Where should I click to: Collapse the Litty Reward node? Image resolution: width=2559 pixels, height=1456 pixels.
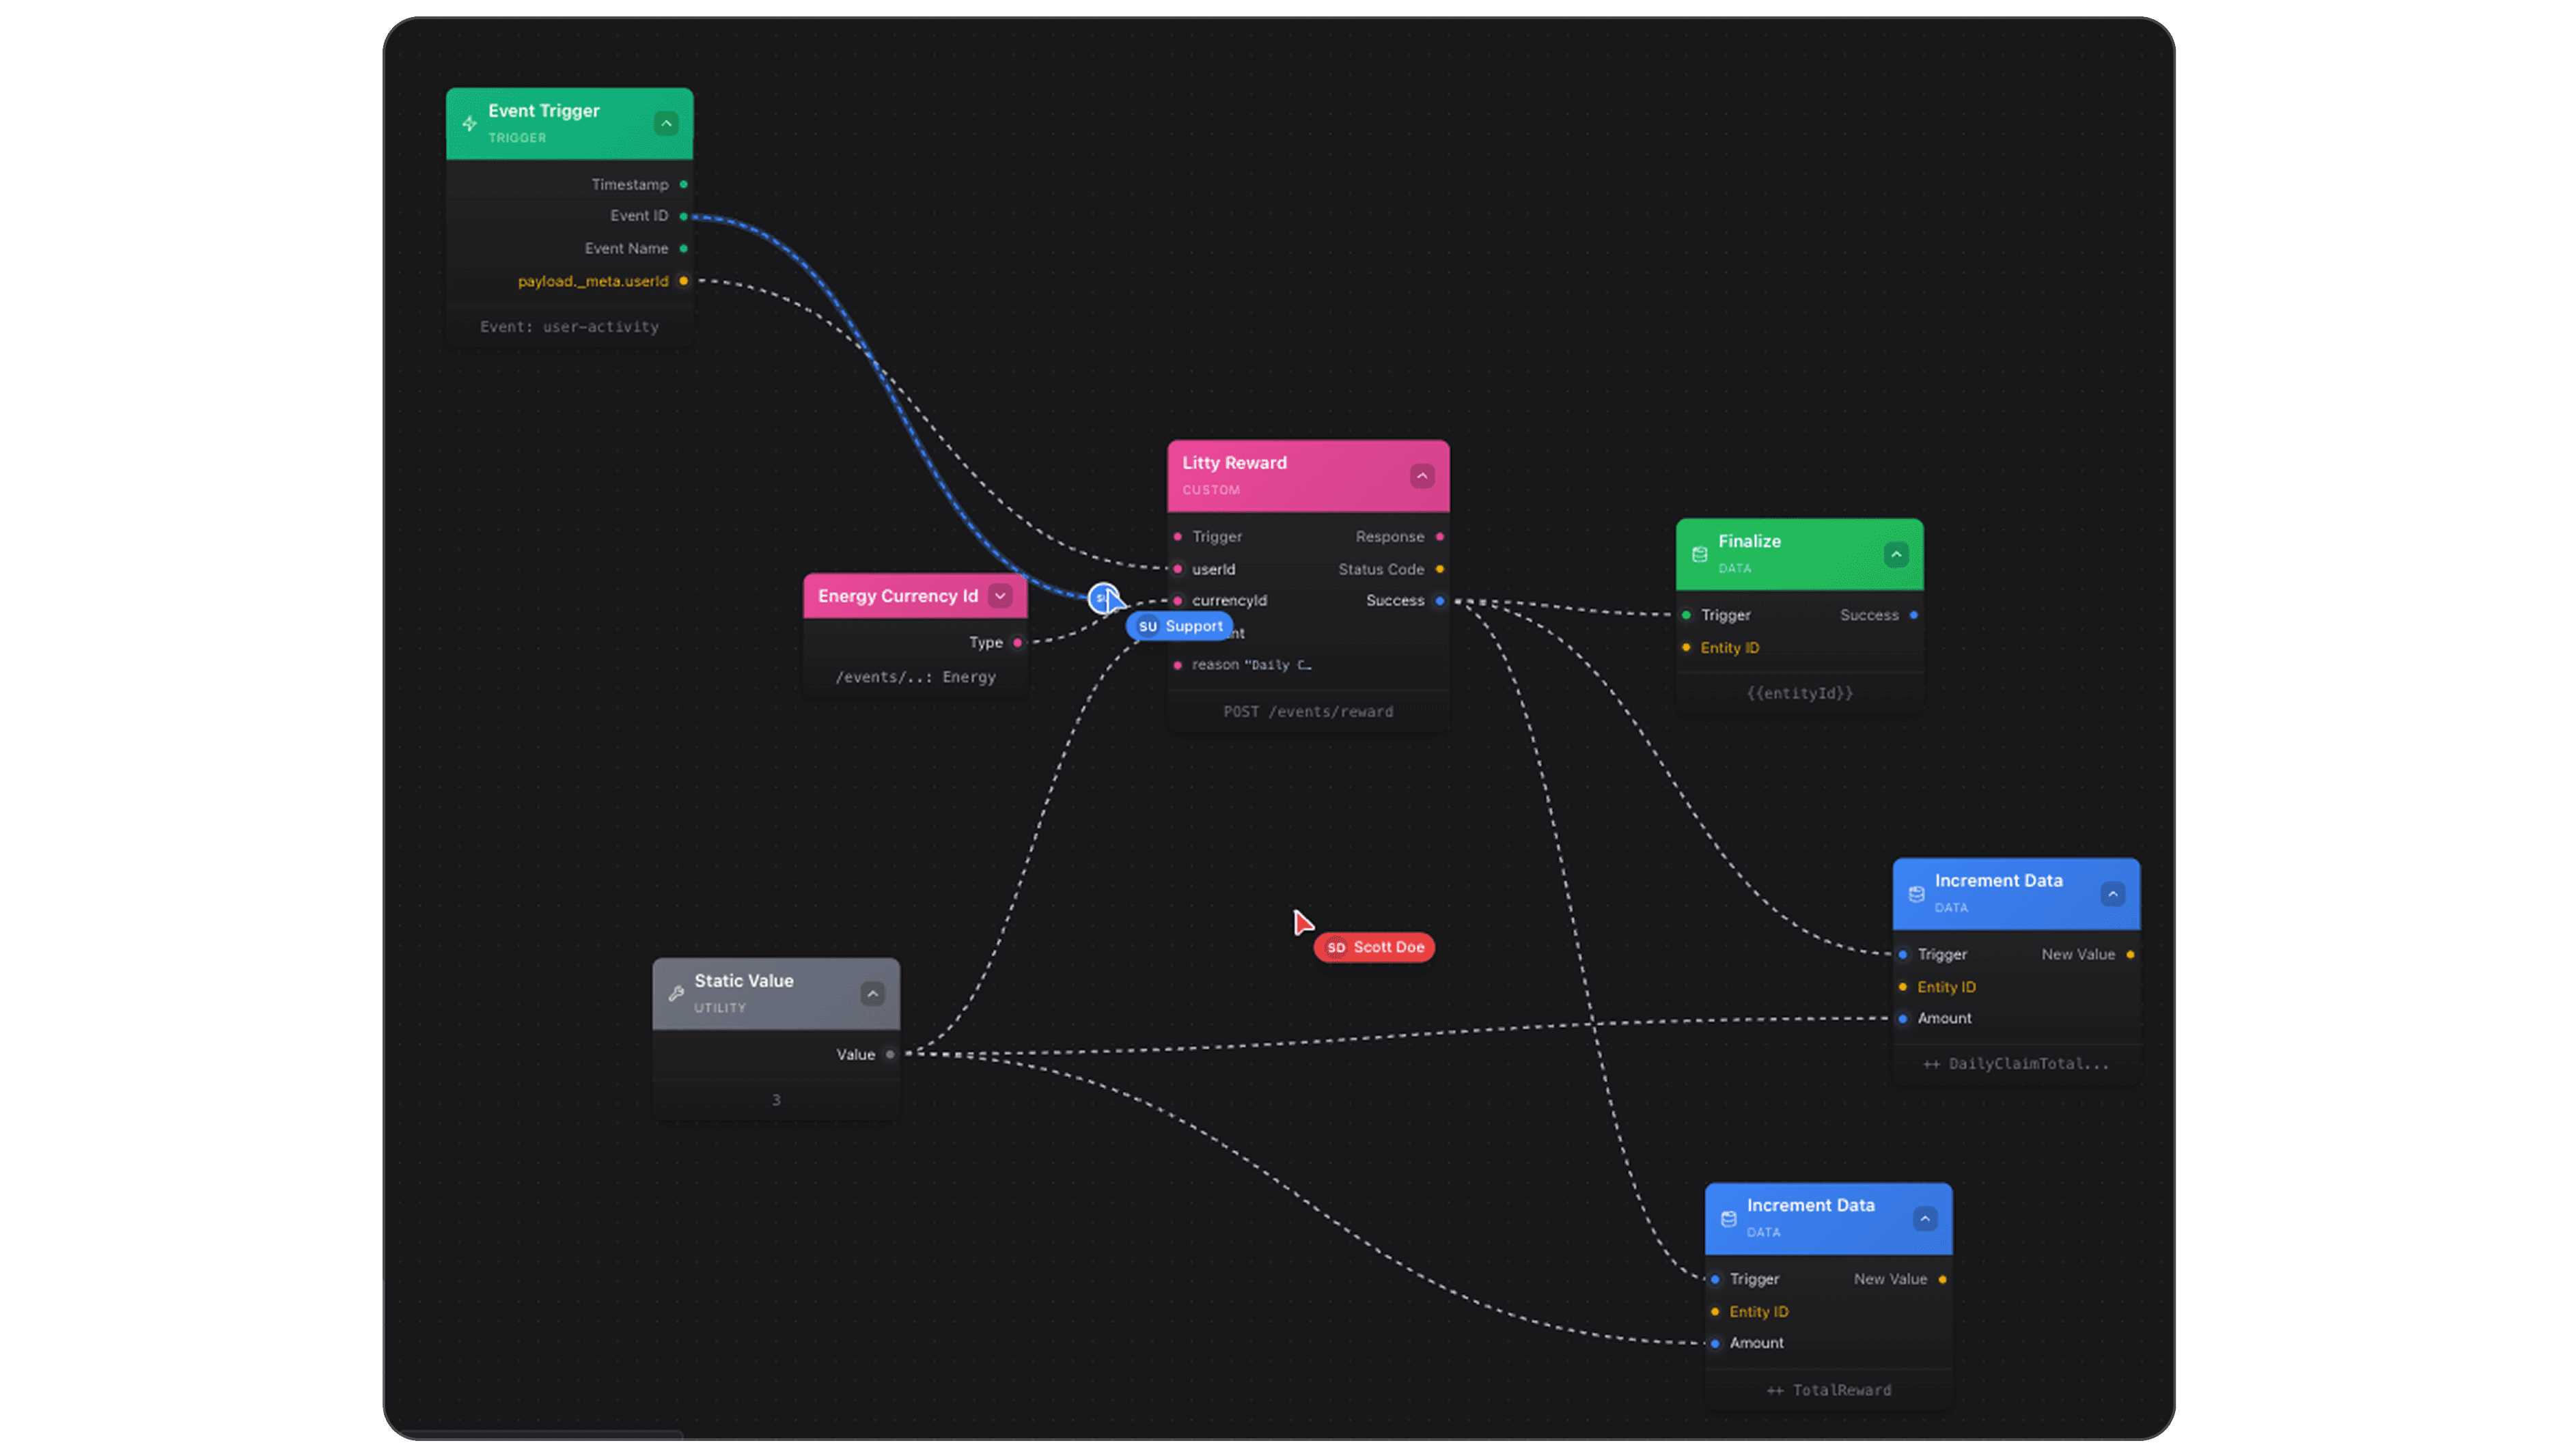tap(1421, 476)
